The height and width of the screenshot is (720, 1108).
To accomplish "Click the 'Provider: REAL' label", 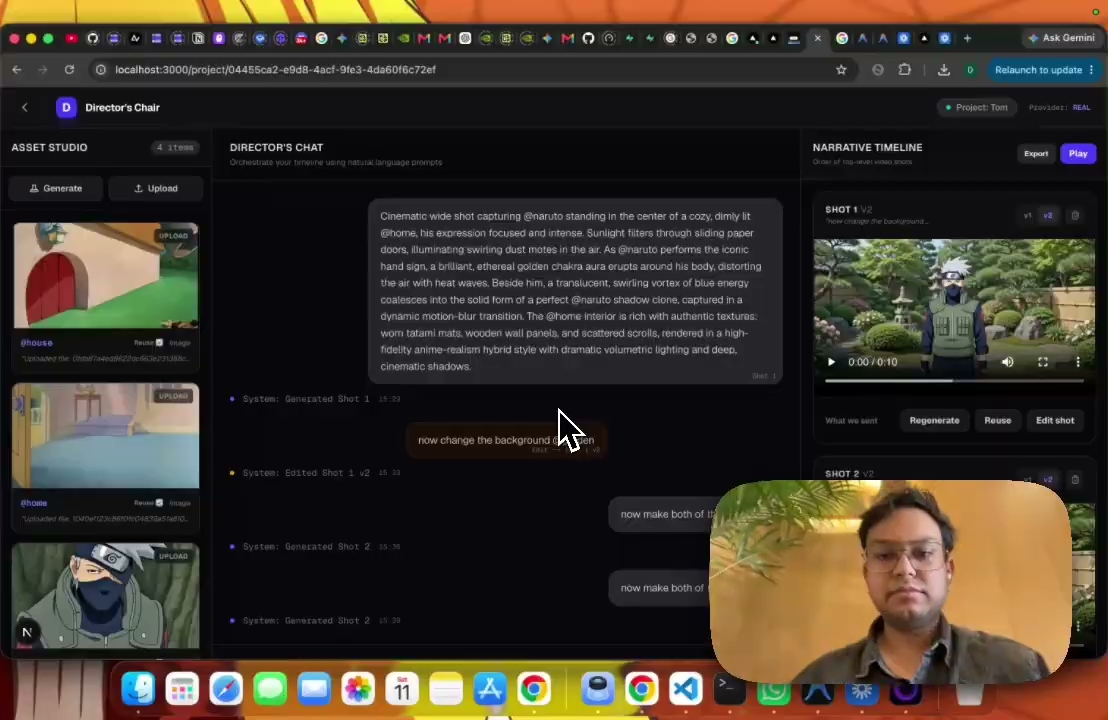I will (1059, 107).
